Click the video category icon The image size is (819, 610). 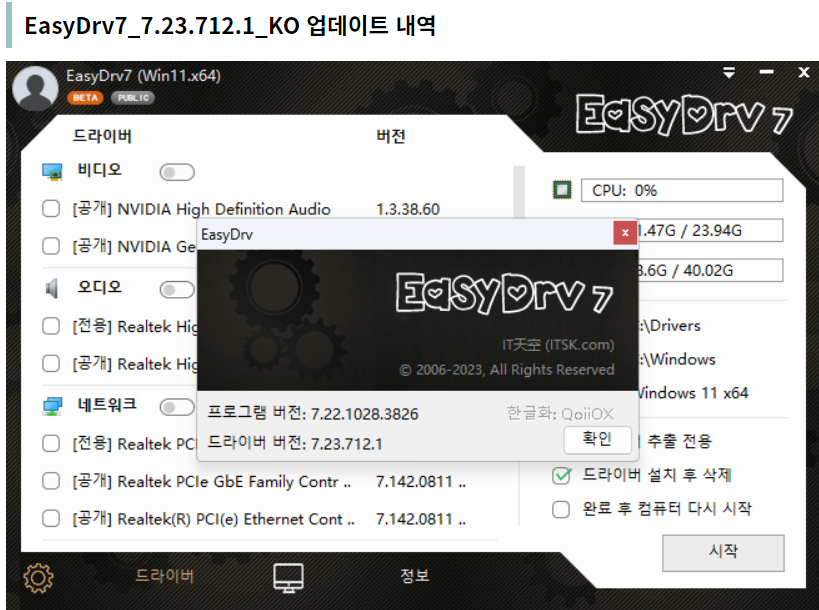tap(52, 171)
